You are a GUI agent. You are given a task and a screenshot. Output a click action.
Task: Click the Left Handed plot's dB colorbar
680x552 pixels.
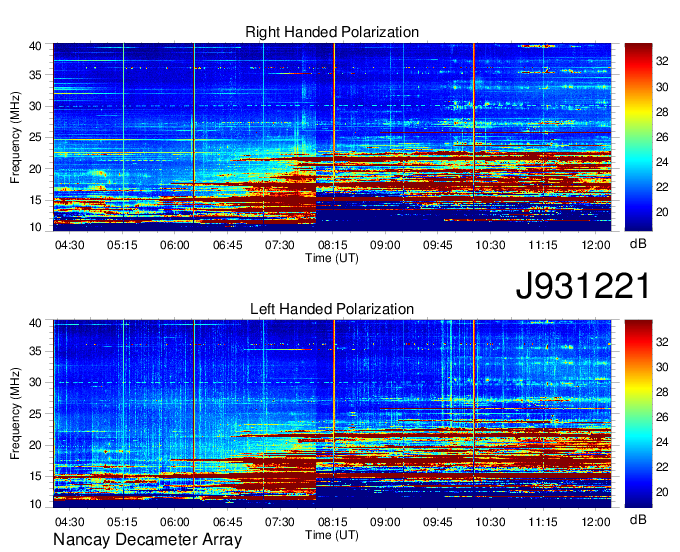point(638,414)
